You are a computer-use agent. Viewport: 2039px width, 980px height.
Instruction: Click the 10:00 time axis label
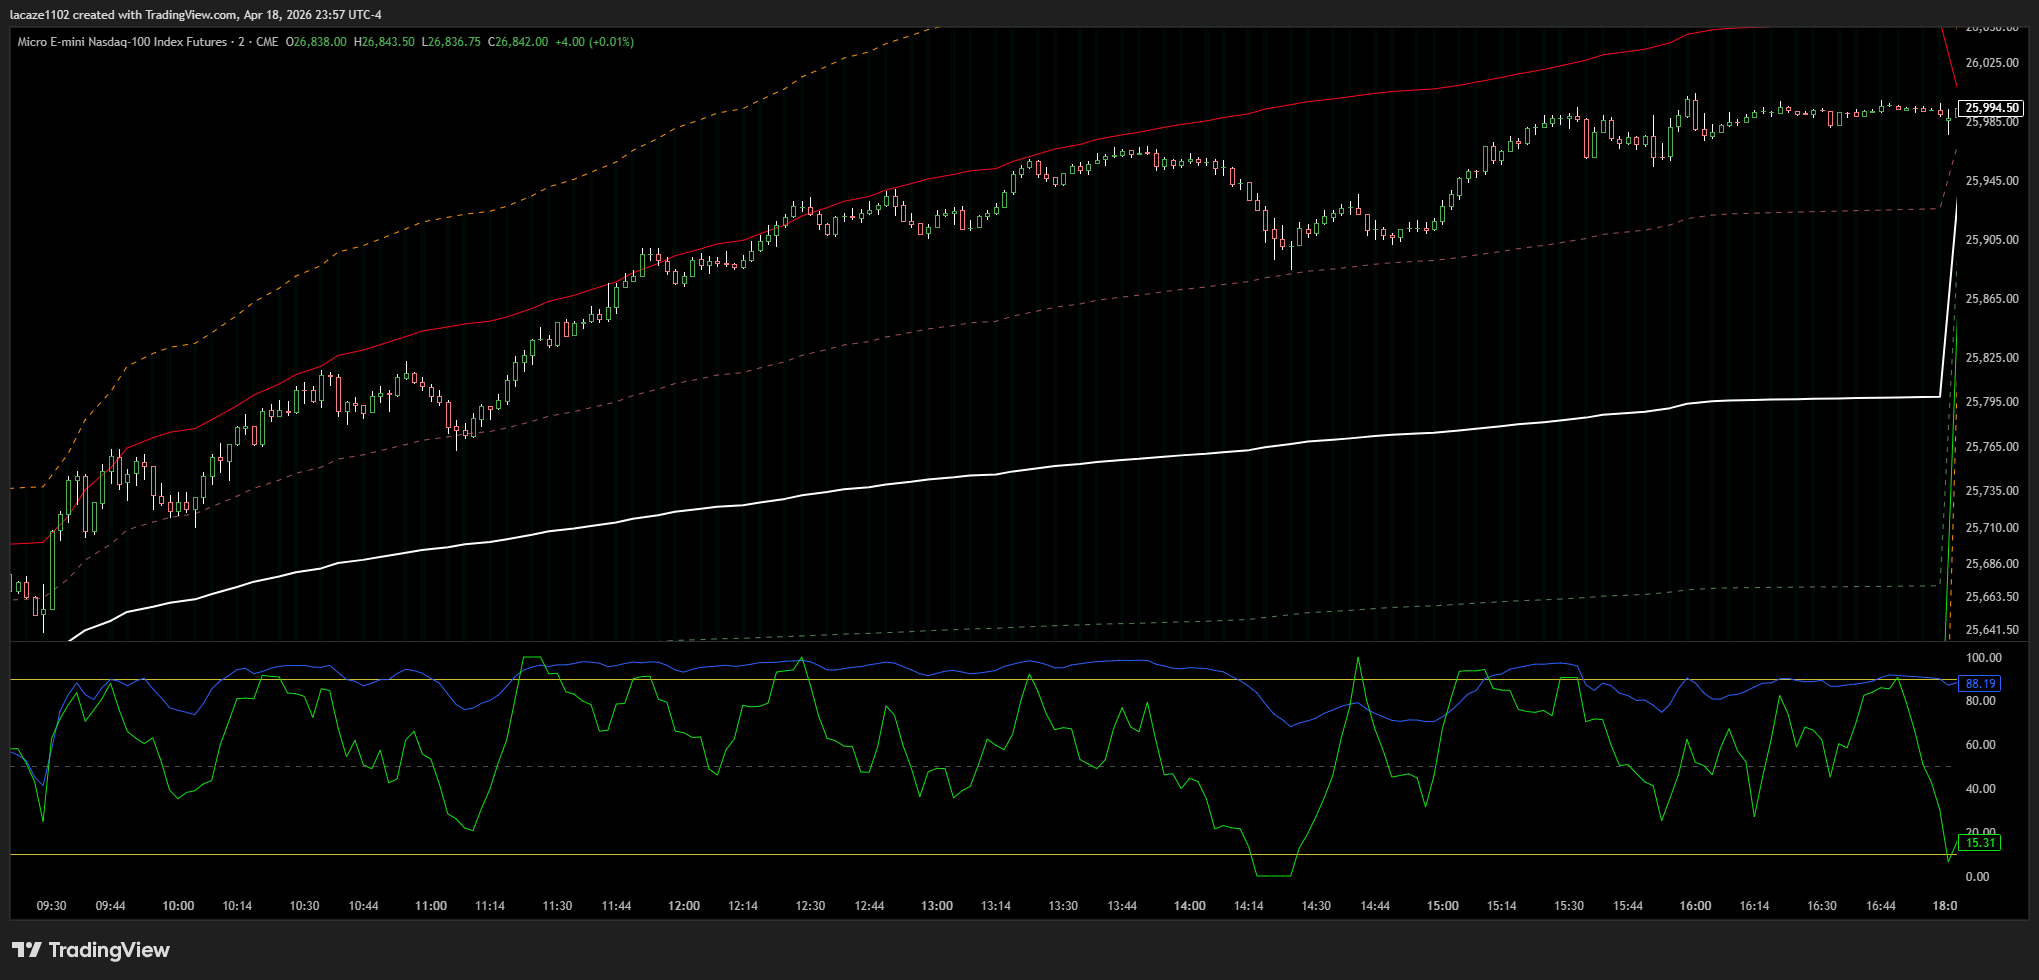(x=178, y=906)
